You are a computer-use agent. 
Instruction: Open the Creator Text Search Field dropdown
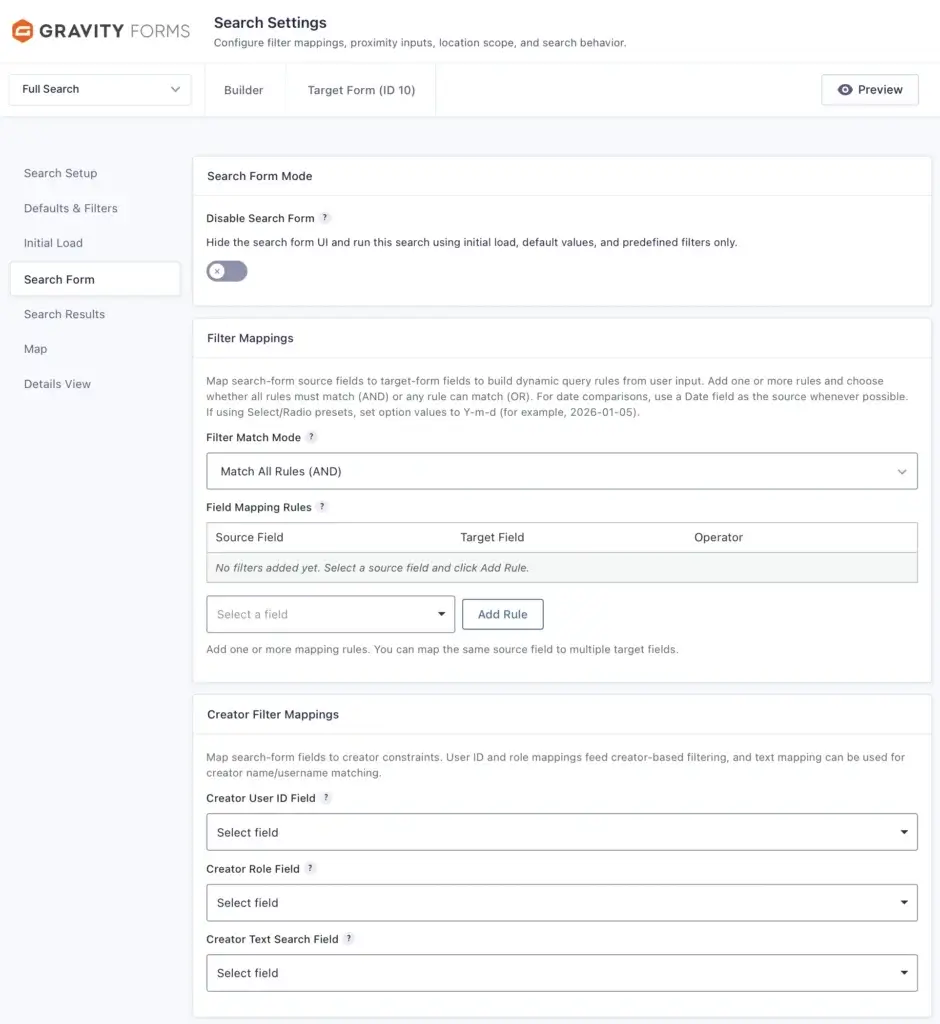pos(562,973)
